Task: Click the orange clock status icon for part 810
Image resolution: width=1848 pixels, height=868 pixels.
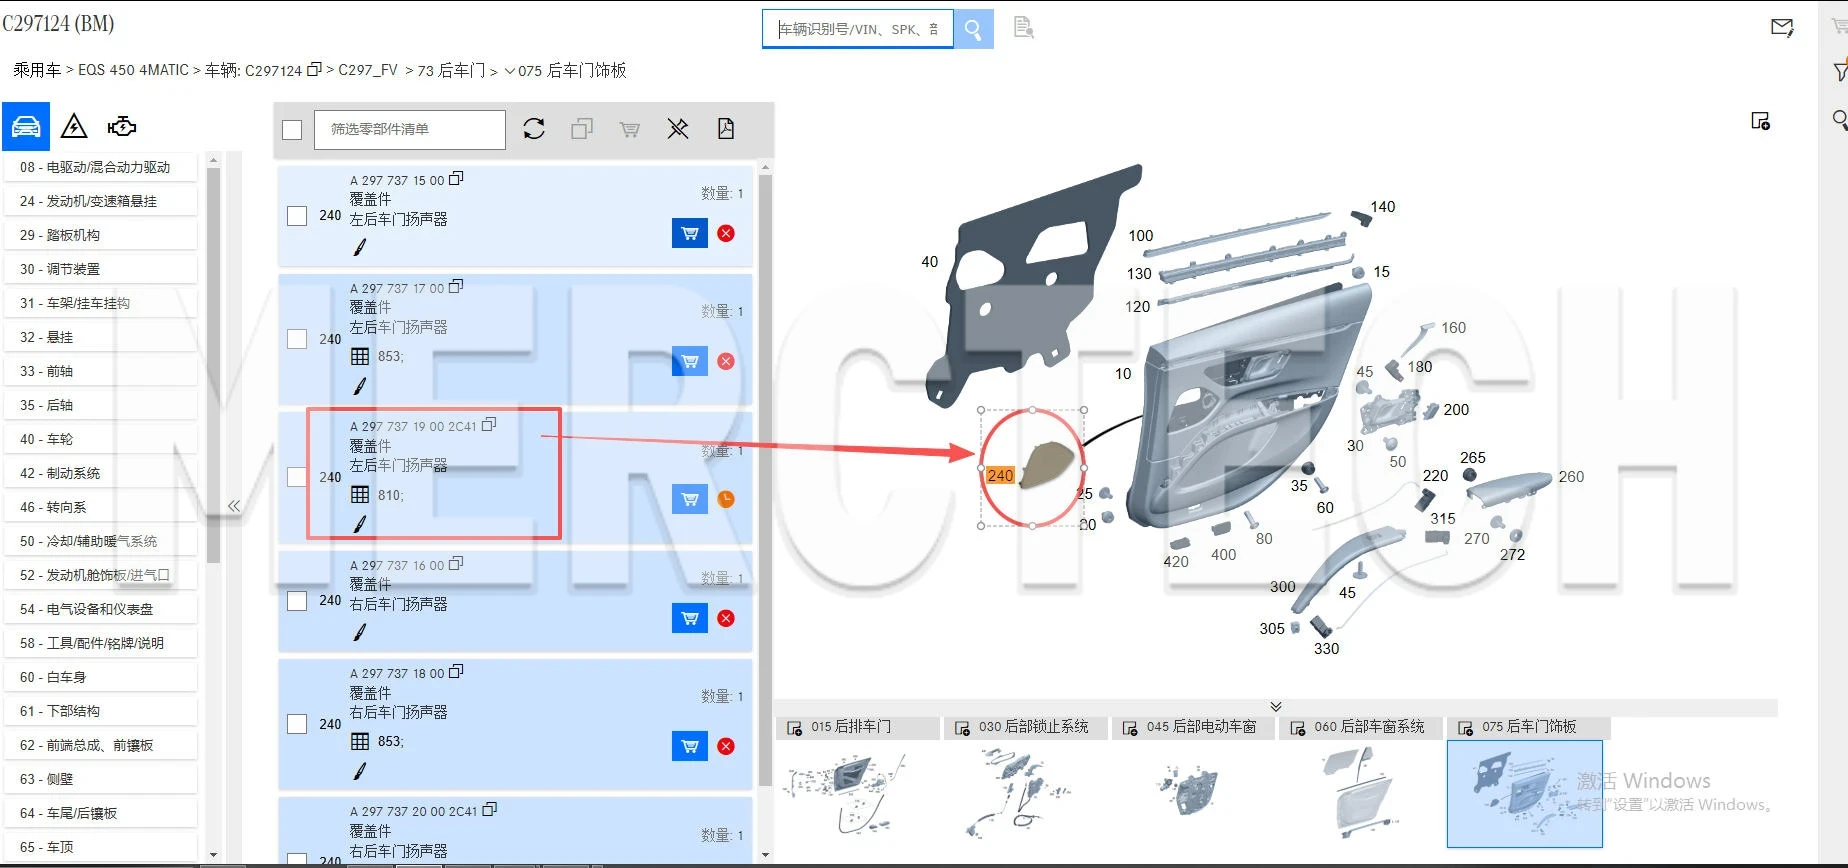Action: click(x=726, y=499)
